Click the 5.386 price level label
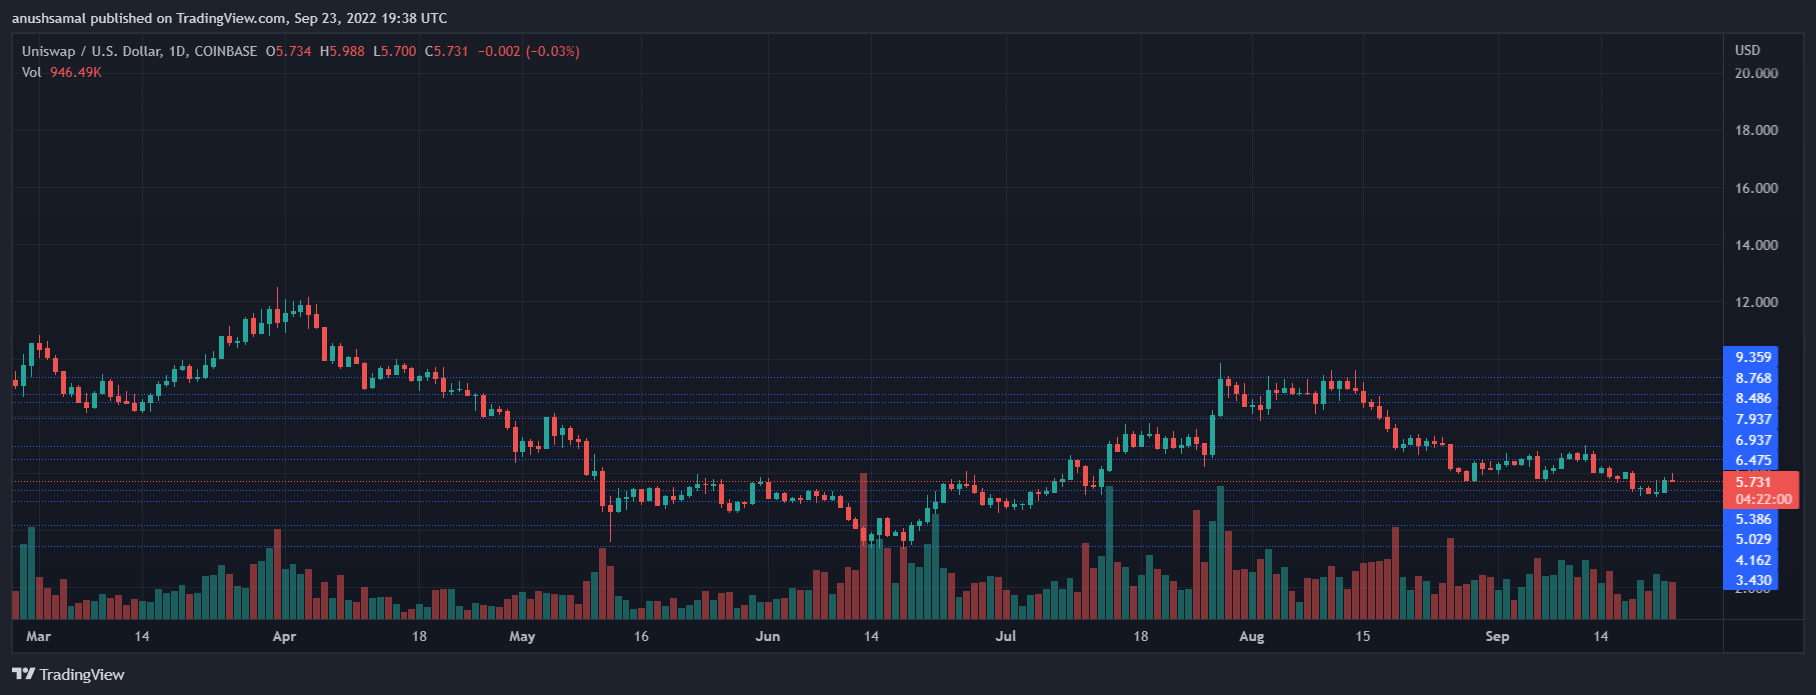Image resolution: width=1816 pixels, height=695 pixels. (1753, 519)
